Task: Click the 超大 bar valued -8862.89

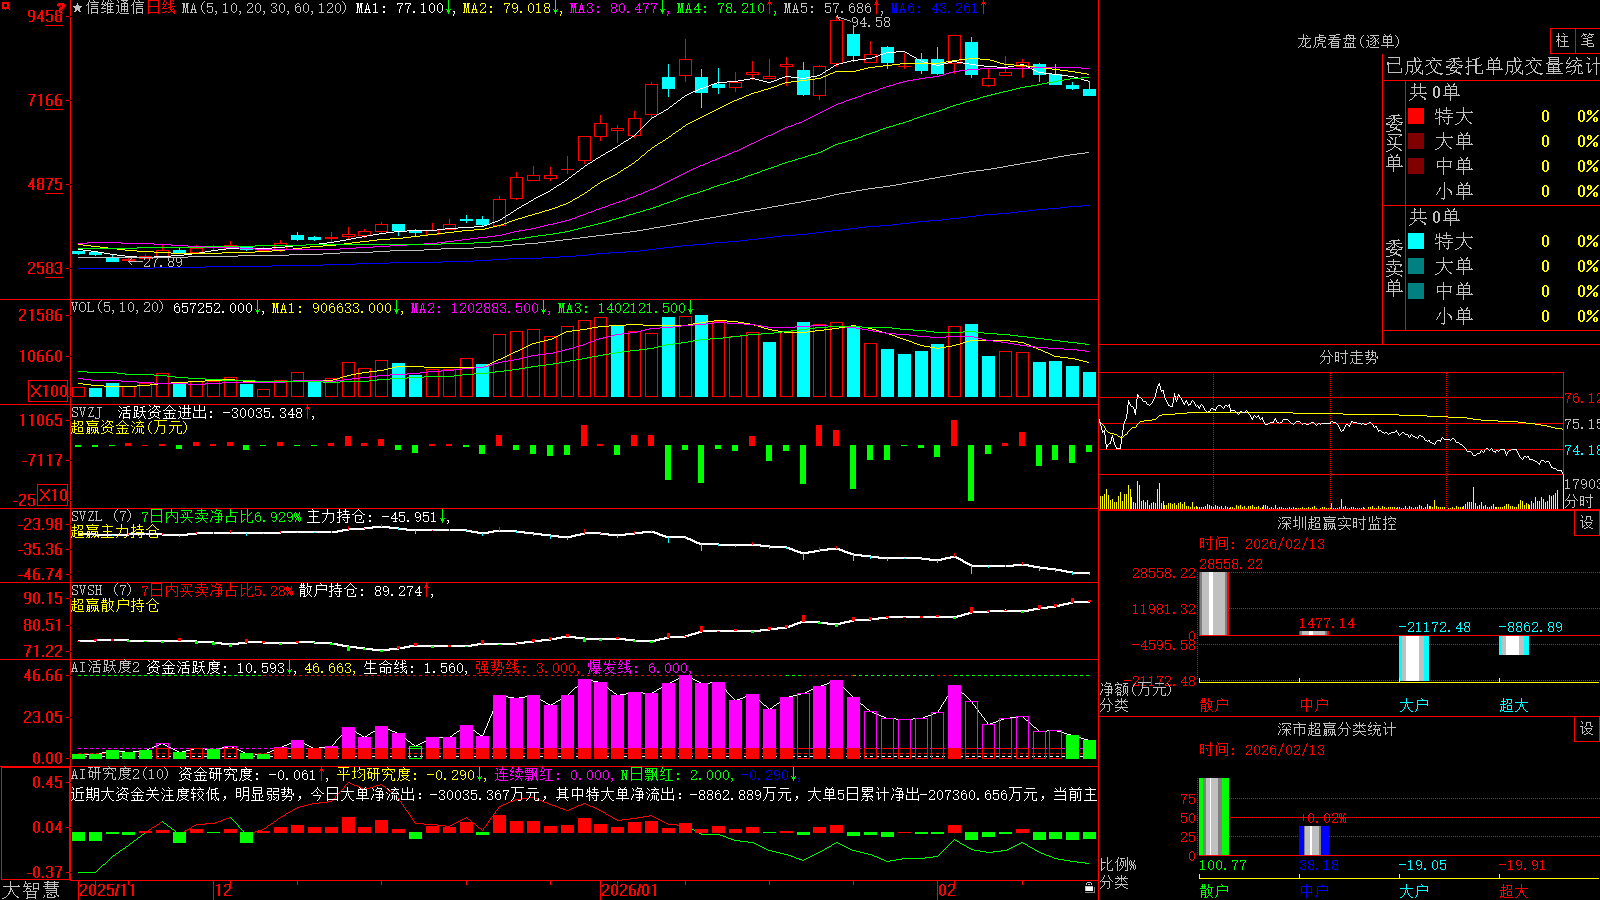Action: (x=1514, y=645)
